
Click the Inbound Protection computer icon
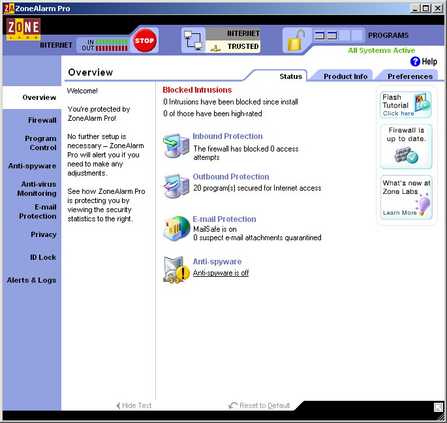pyautogui.click(x=176, y=145)
